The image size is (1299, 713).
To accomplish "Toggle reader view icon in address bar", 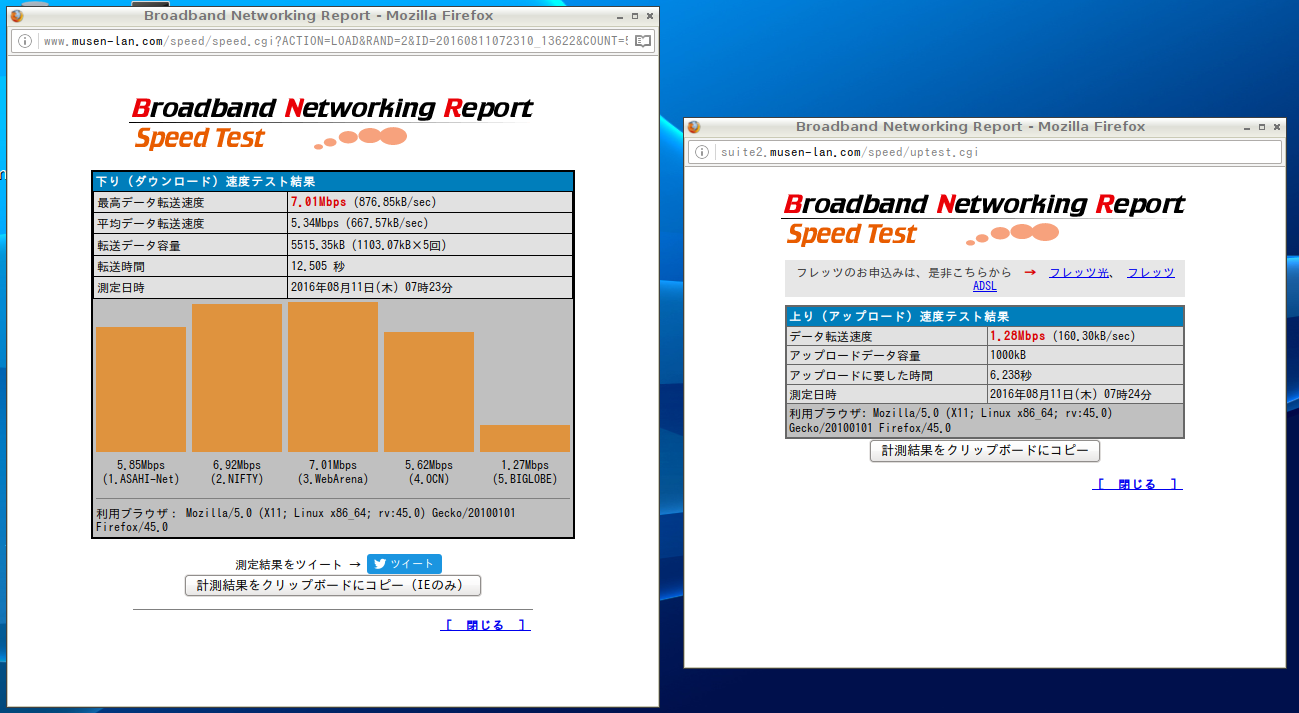I will [x=642, y=41].
